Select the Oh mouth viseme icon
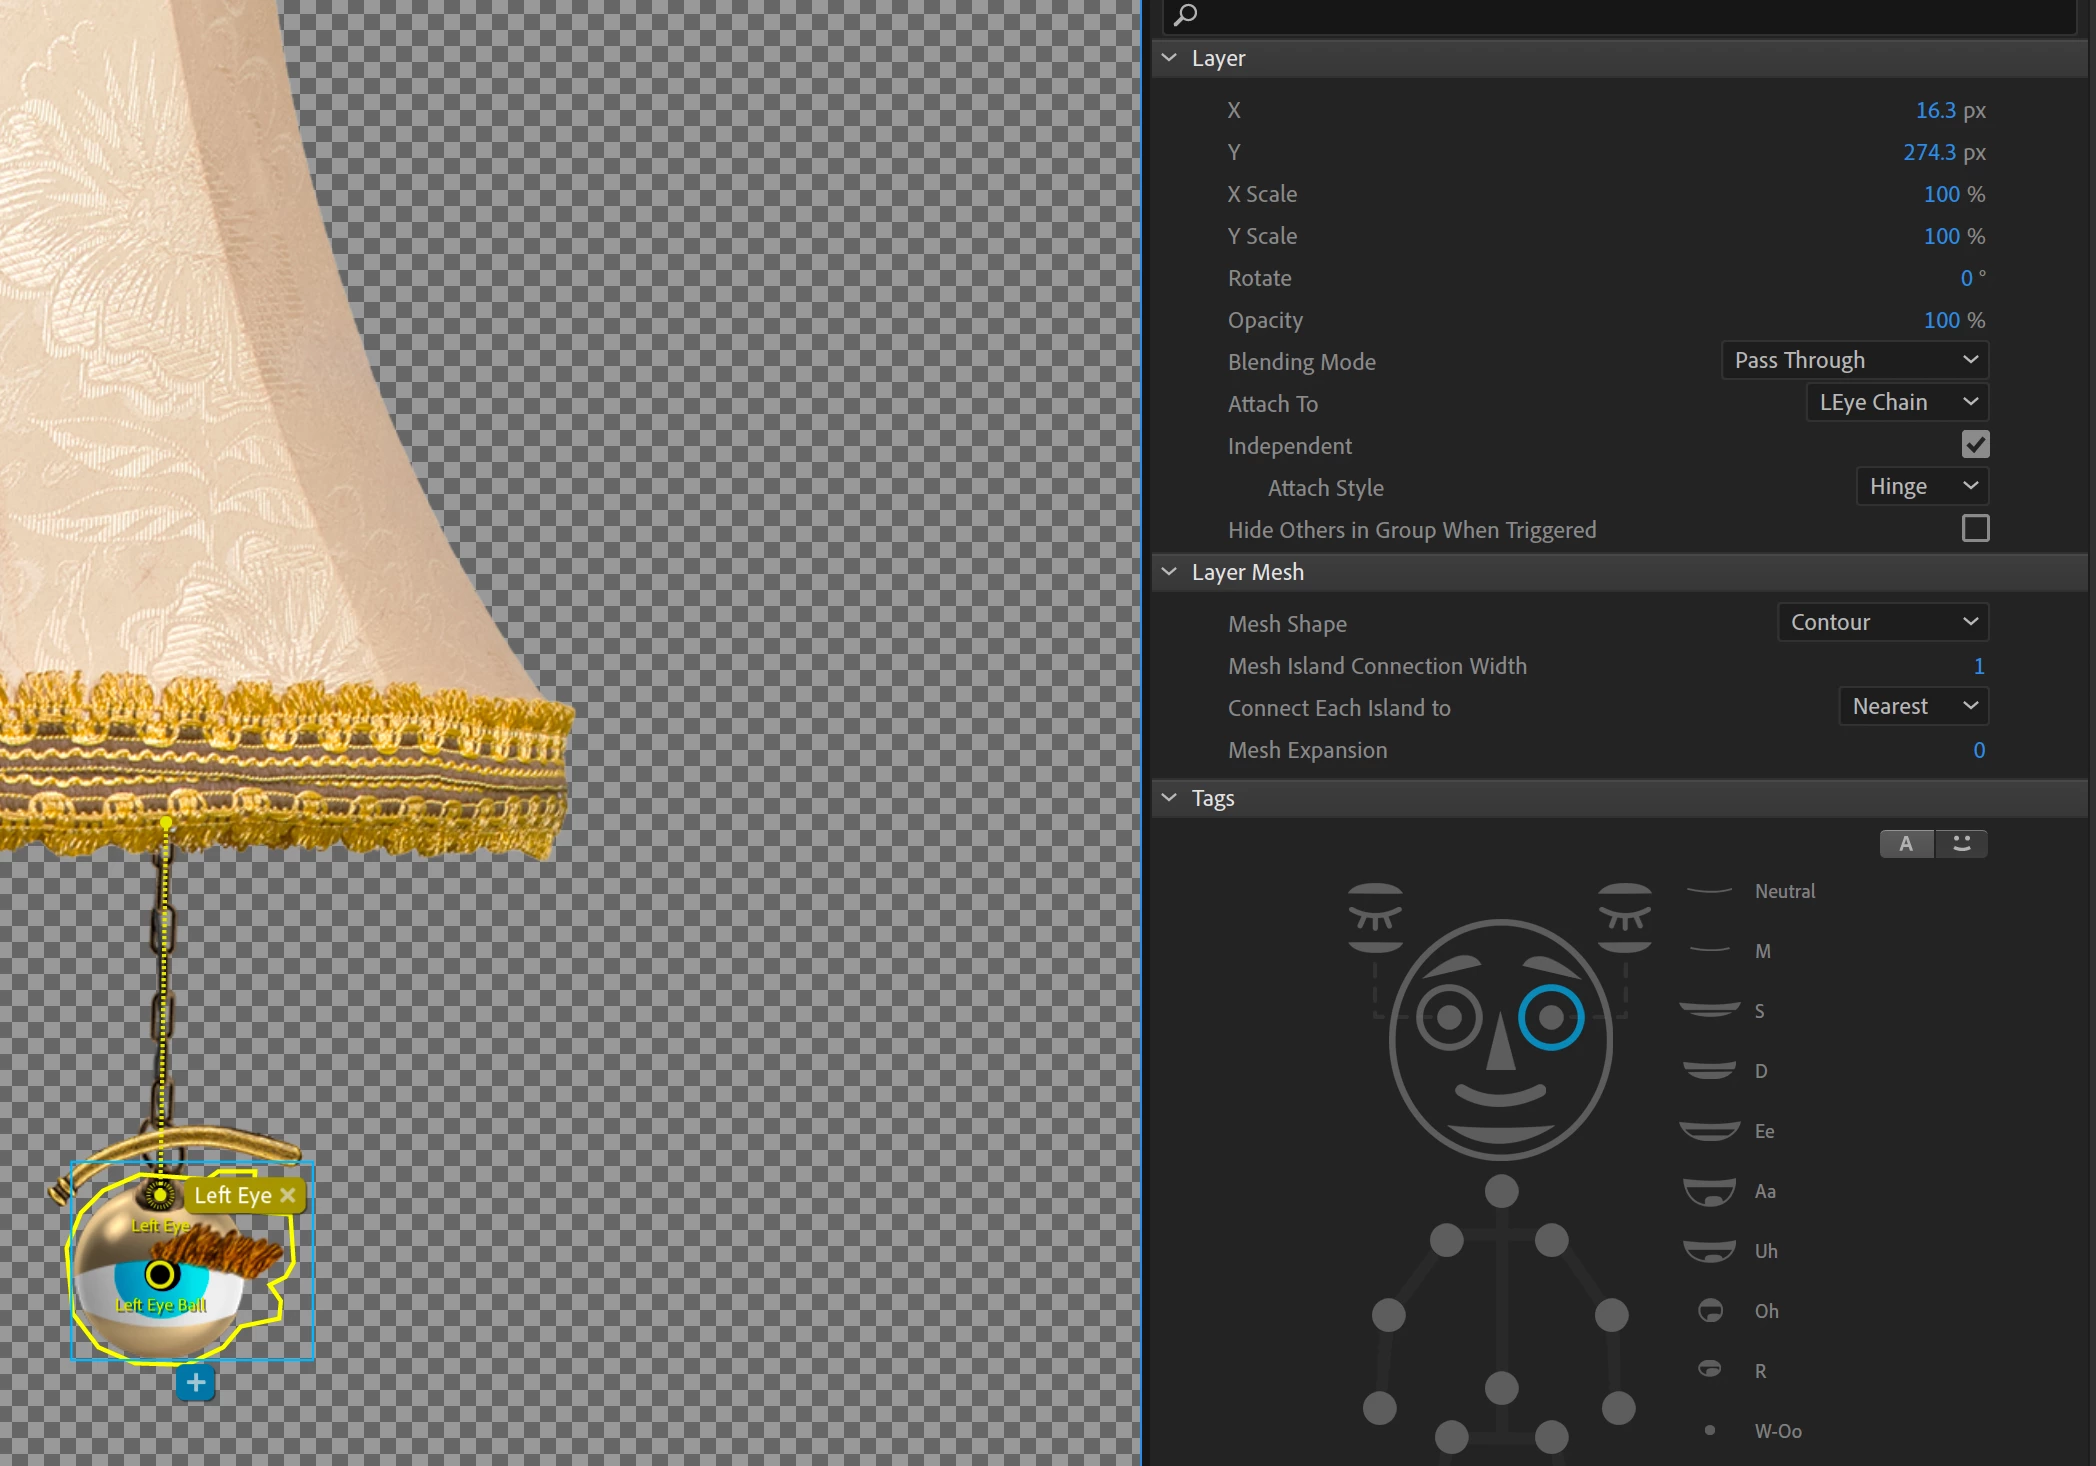This screenshot has height=1466, width=2096. point(1710,1311)
